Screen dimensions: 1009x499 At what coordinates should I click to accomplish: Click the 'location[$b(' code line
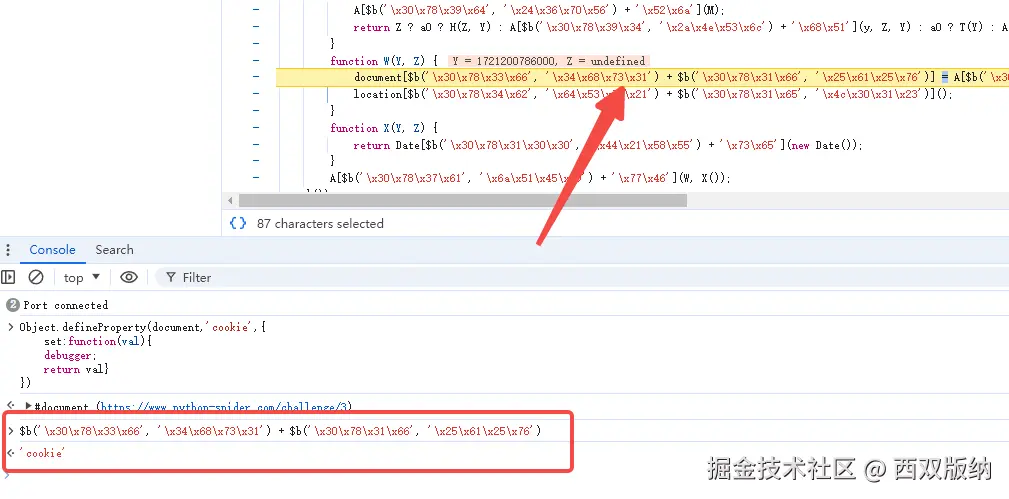[653, 94]
